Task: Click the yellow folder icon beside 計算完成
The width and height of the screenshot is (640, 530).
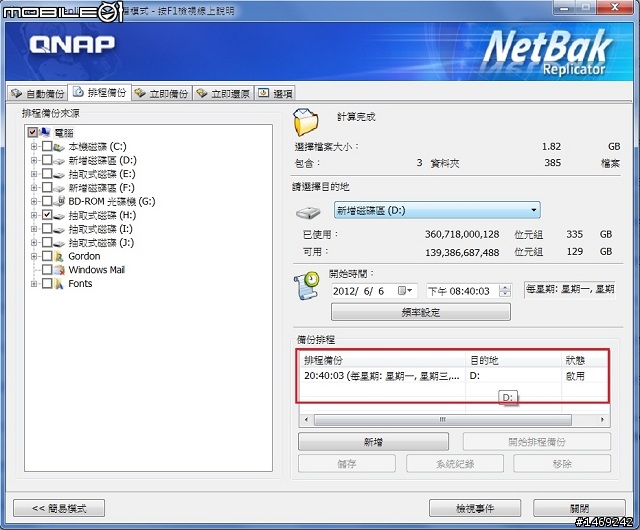Action: pyautogui.click(x=305, y=122)
